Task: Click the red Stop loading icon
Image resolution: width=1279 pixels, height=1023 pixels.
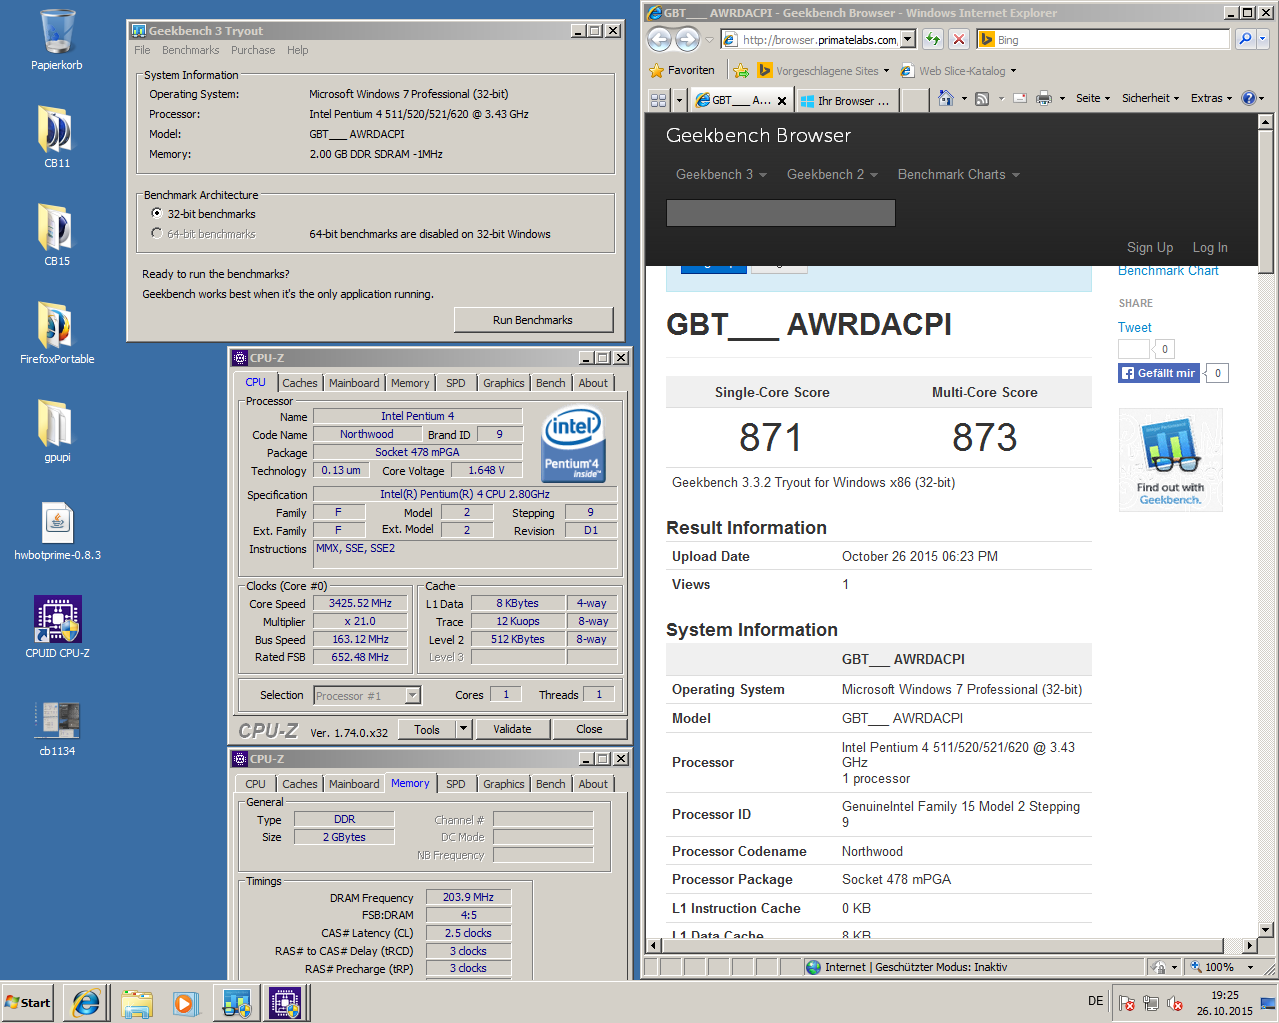Action: tap(958, 39)
